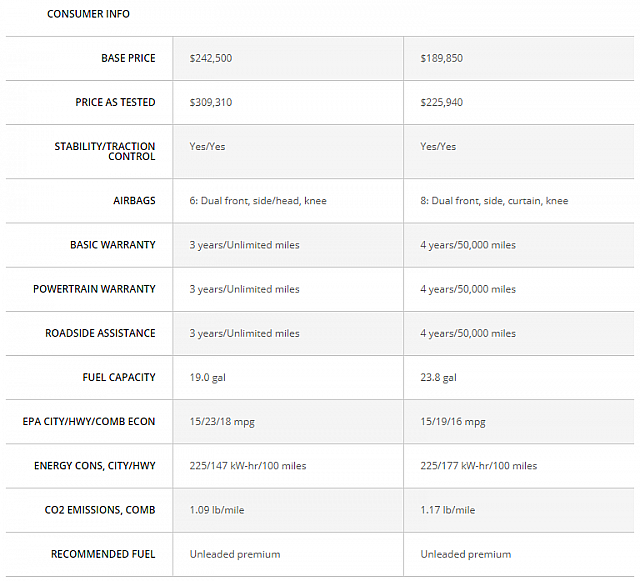Click the AIRBAGS row label
Screen dimensions: 640x581
point(134,201)
